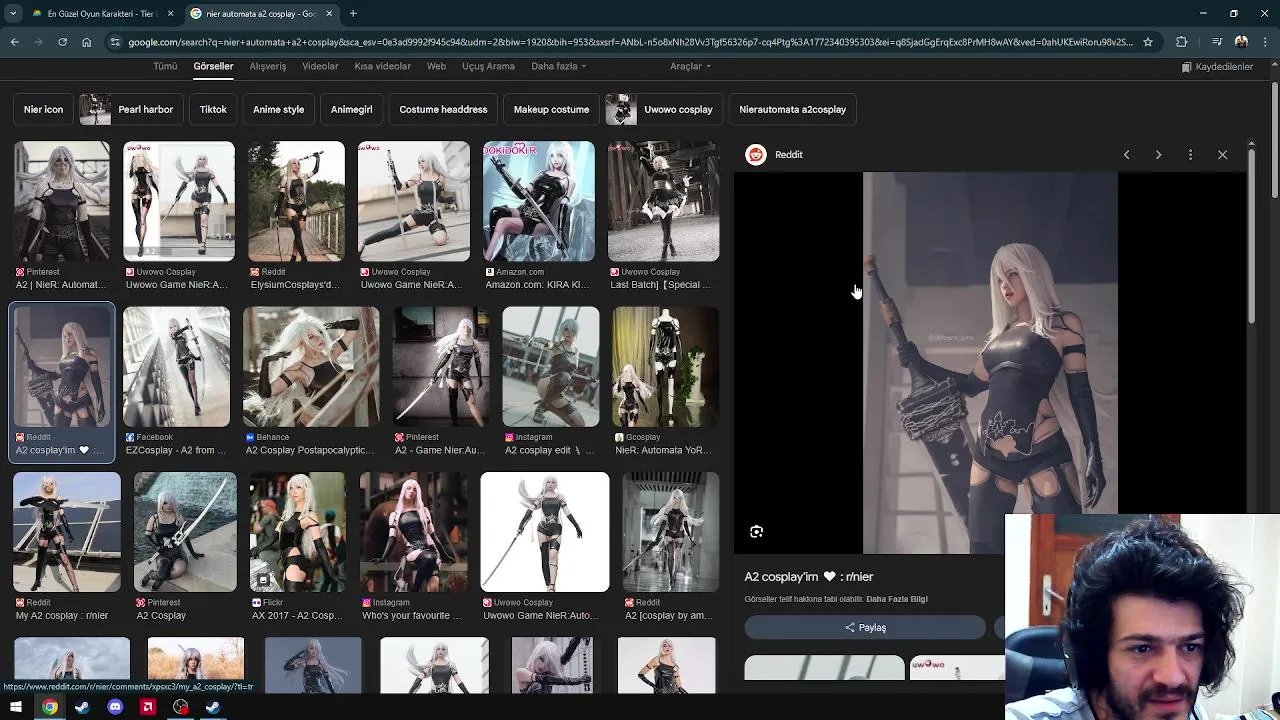Viewport: 1280px width, 720px height.
Task: Close the image preview panel
Action: click(1222, 155)
